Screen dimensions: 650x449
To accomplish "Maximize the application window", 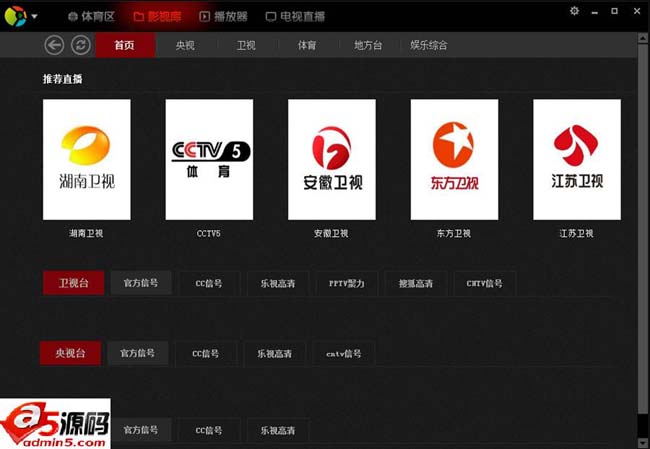I will tap(615, 11).
